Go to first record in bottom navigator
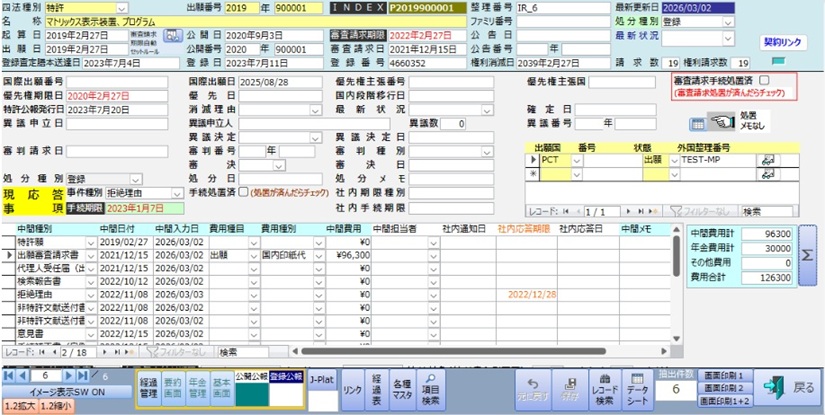The height and width of the screenshot is (415, 825). [8, 376]
